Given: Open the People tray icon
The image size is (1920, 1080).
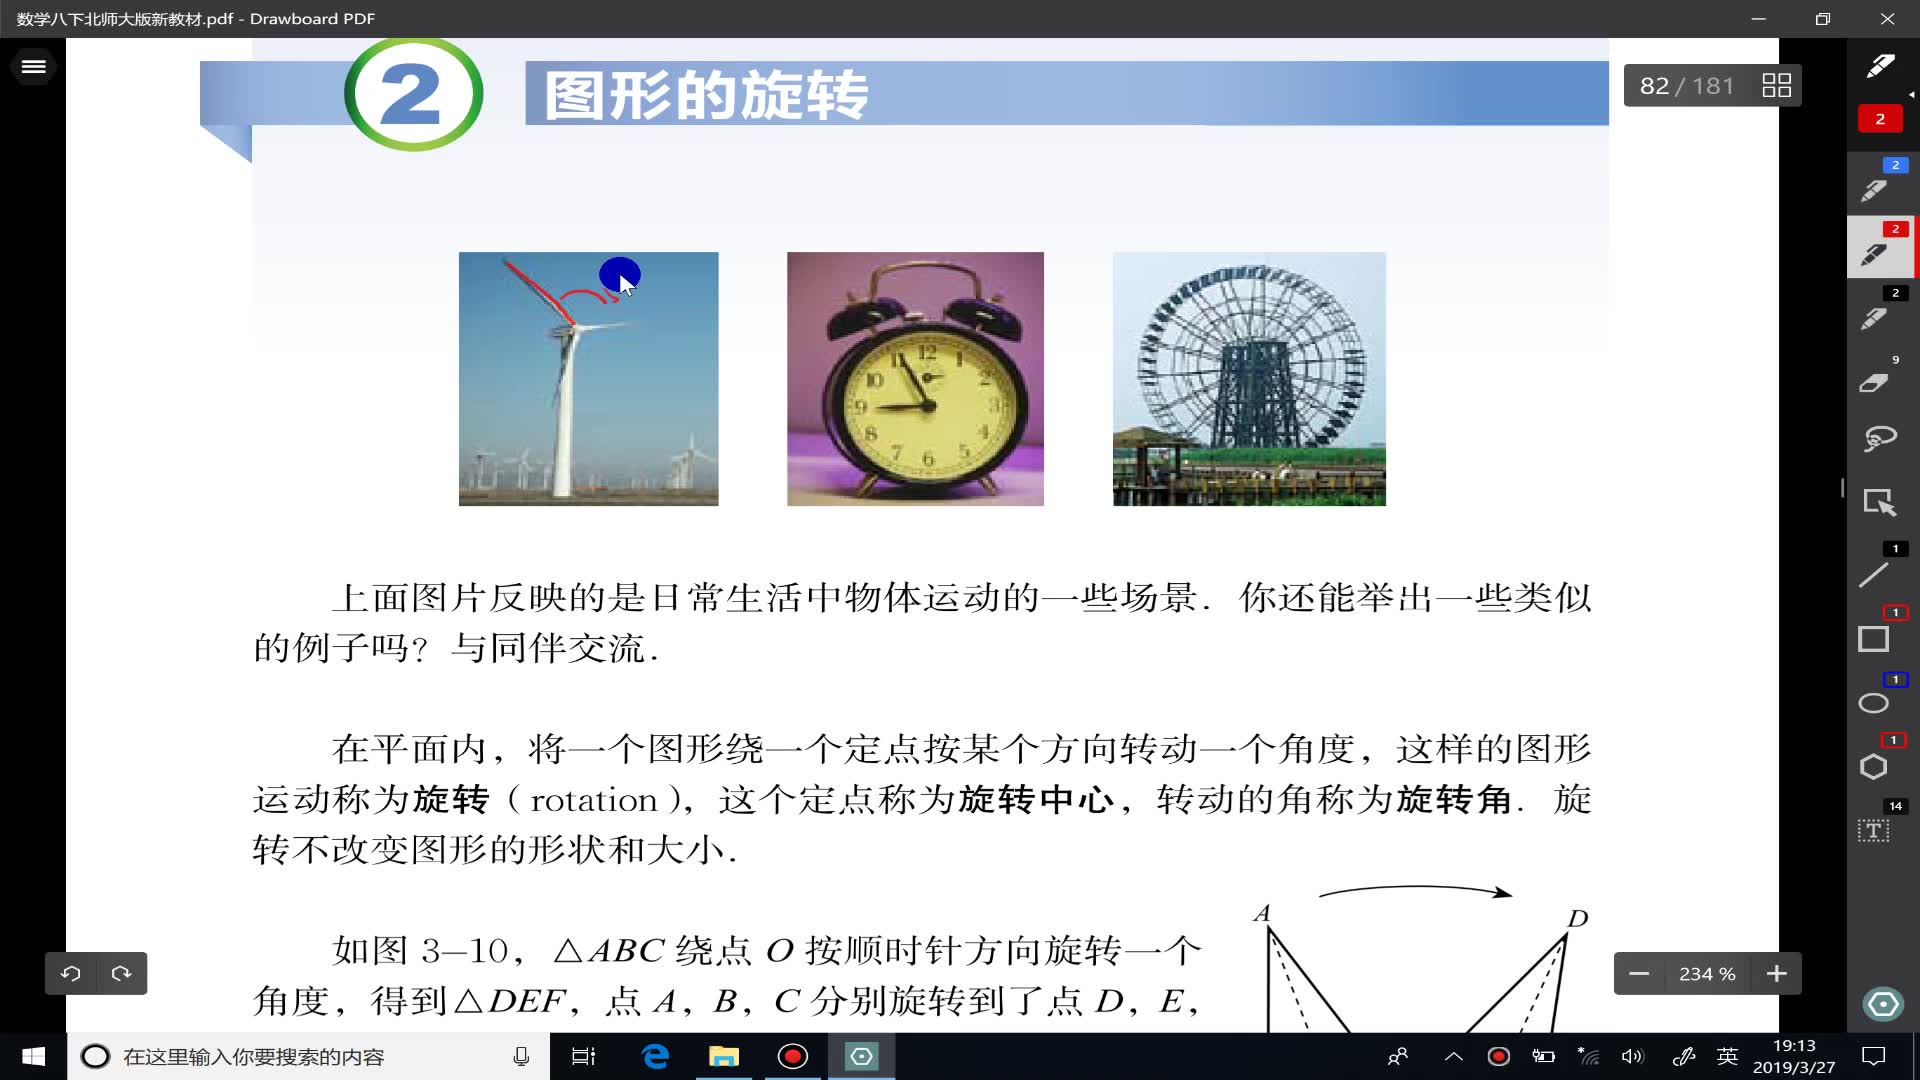Looking at the screenshot, I should tap(1398, 1056).
